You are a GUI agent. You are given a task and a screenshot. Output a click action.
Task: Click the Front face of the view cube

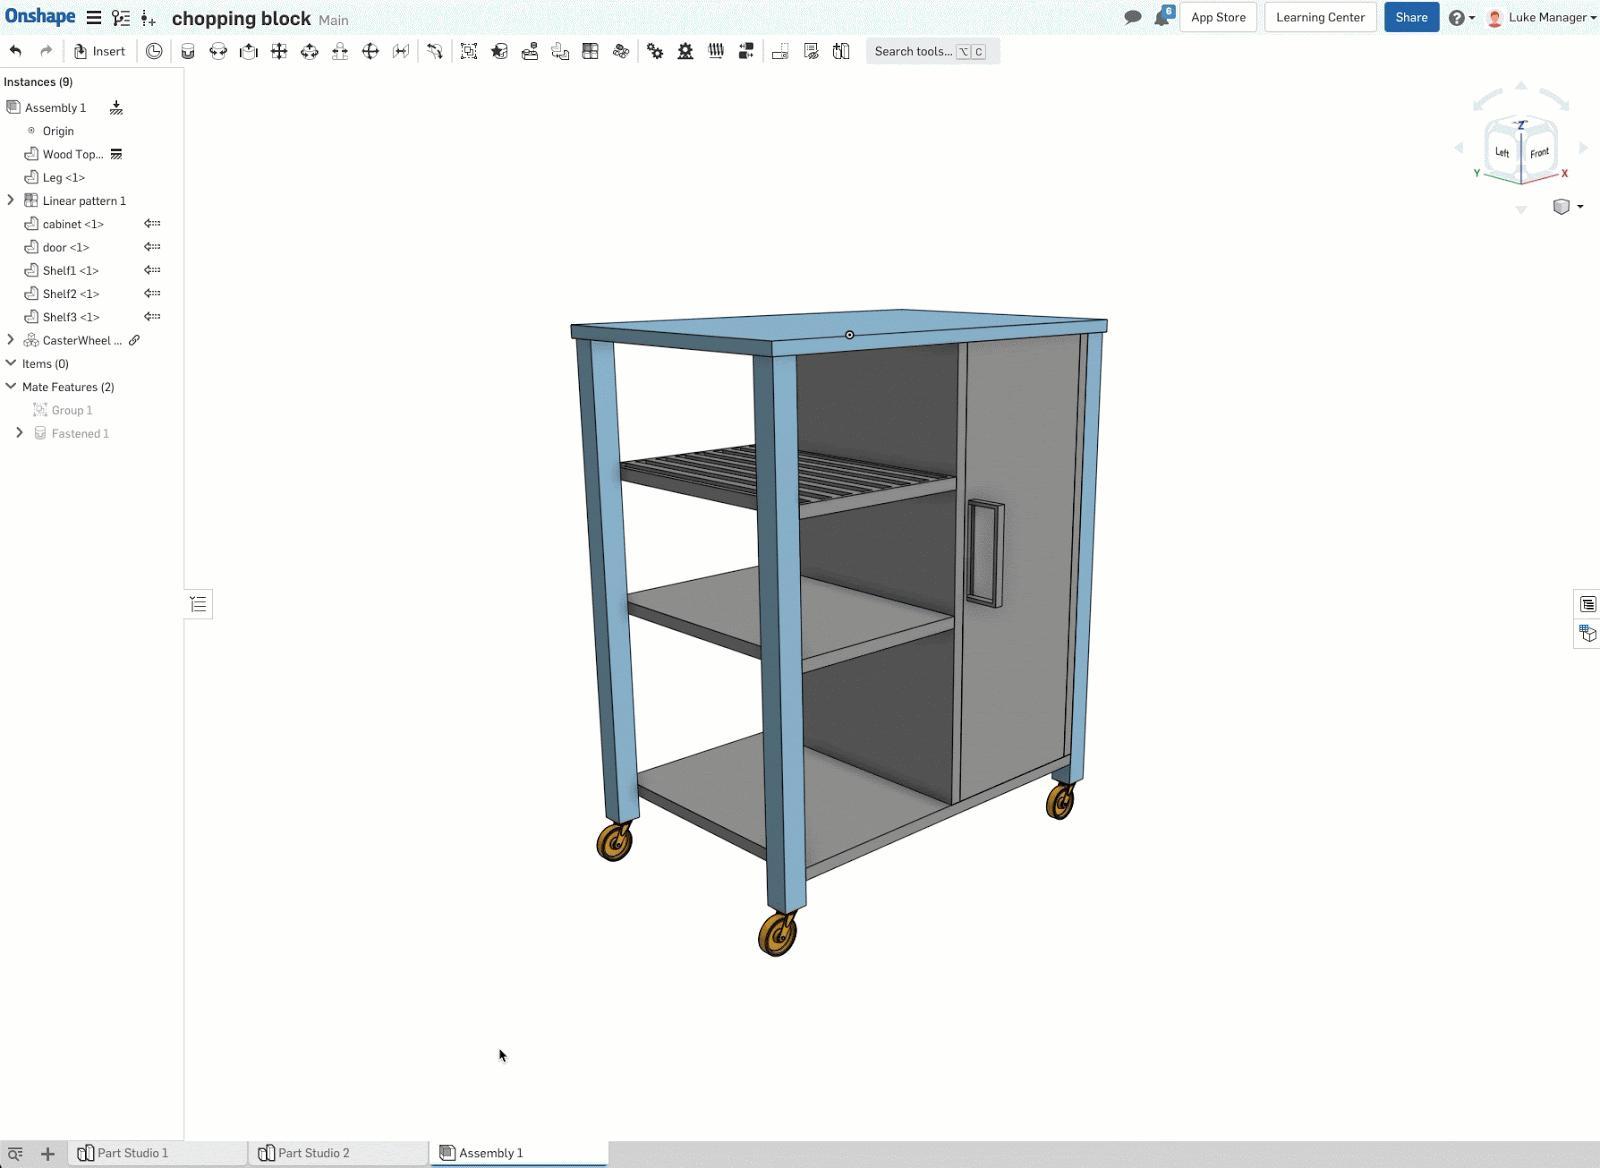[1539, 153]
